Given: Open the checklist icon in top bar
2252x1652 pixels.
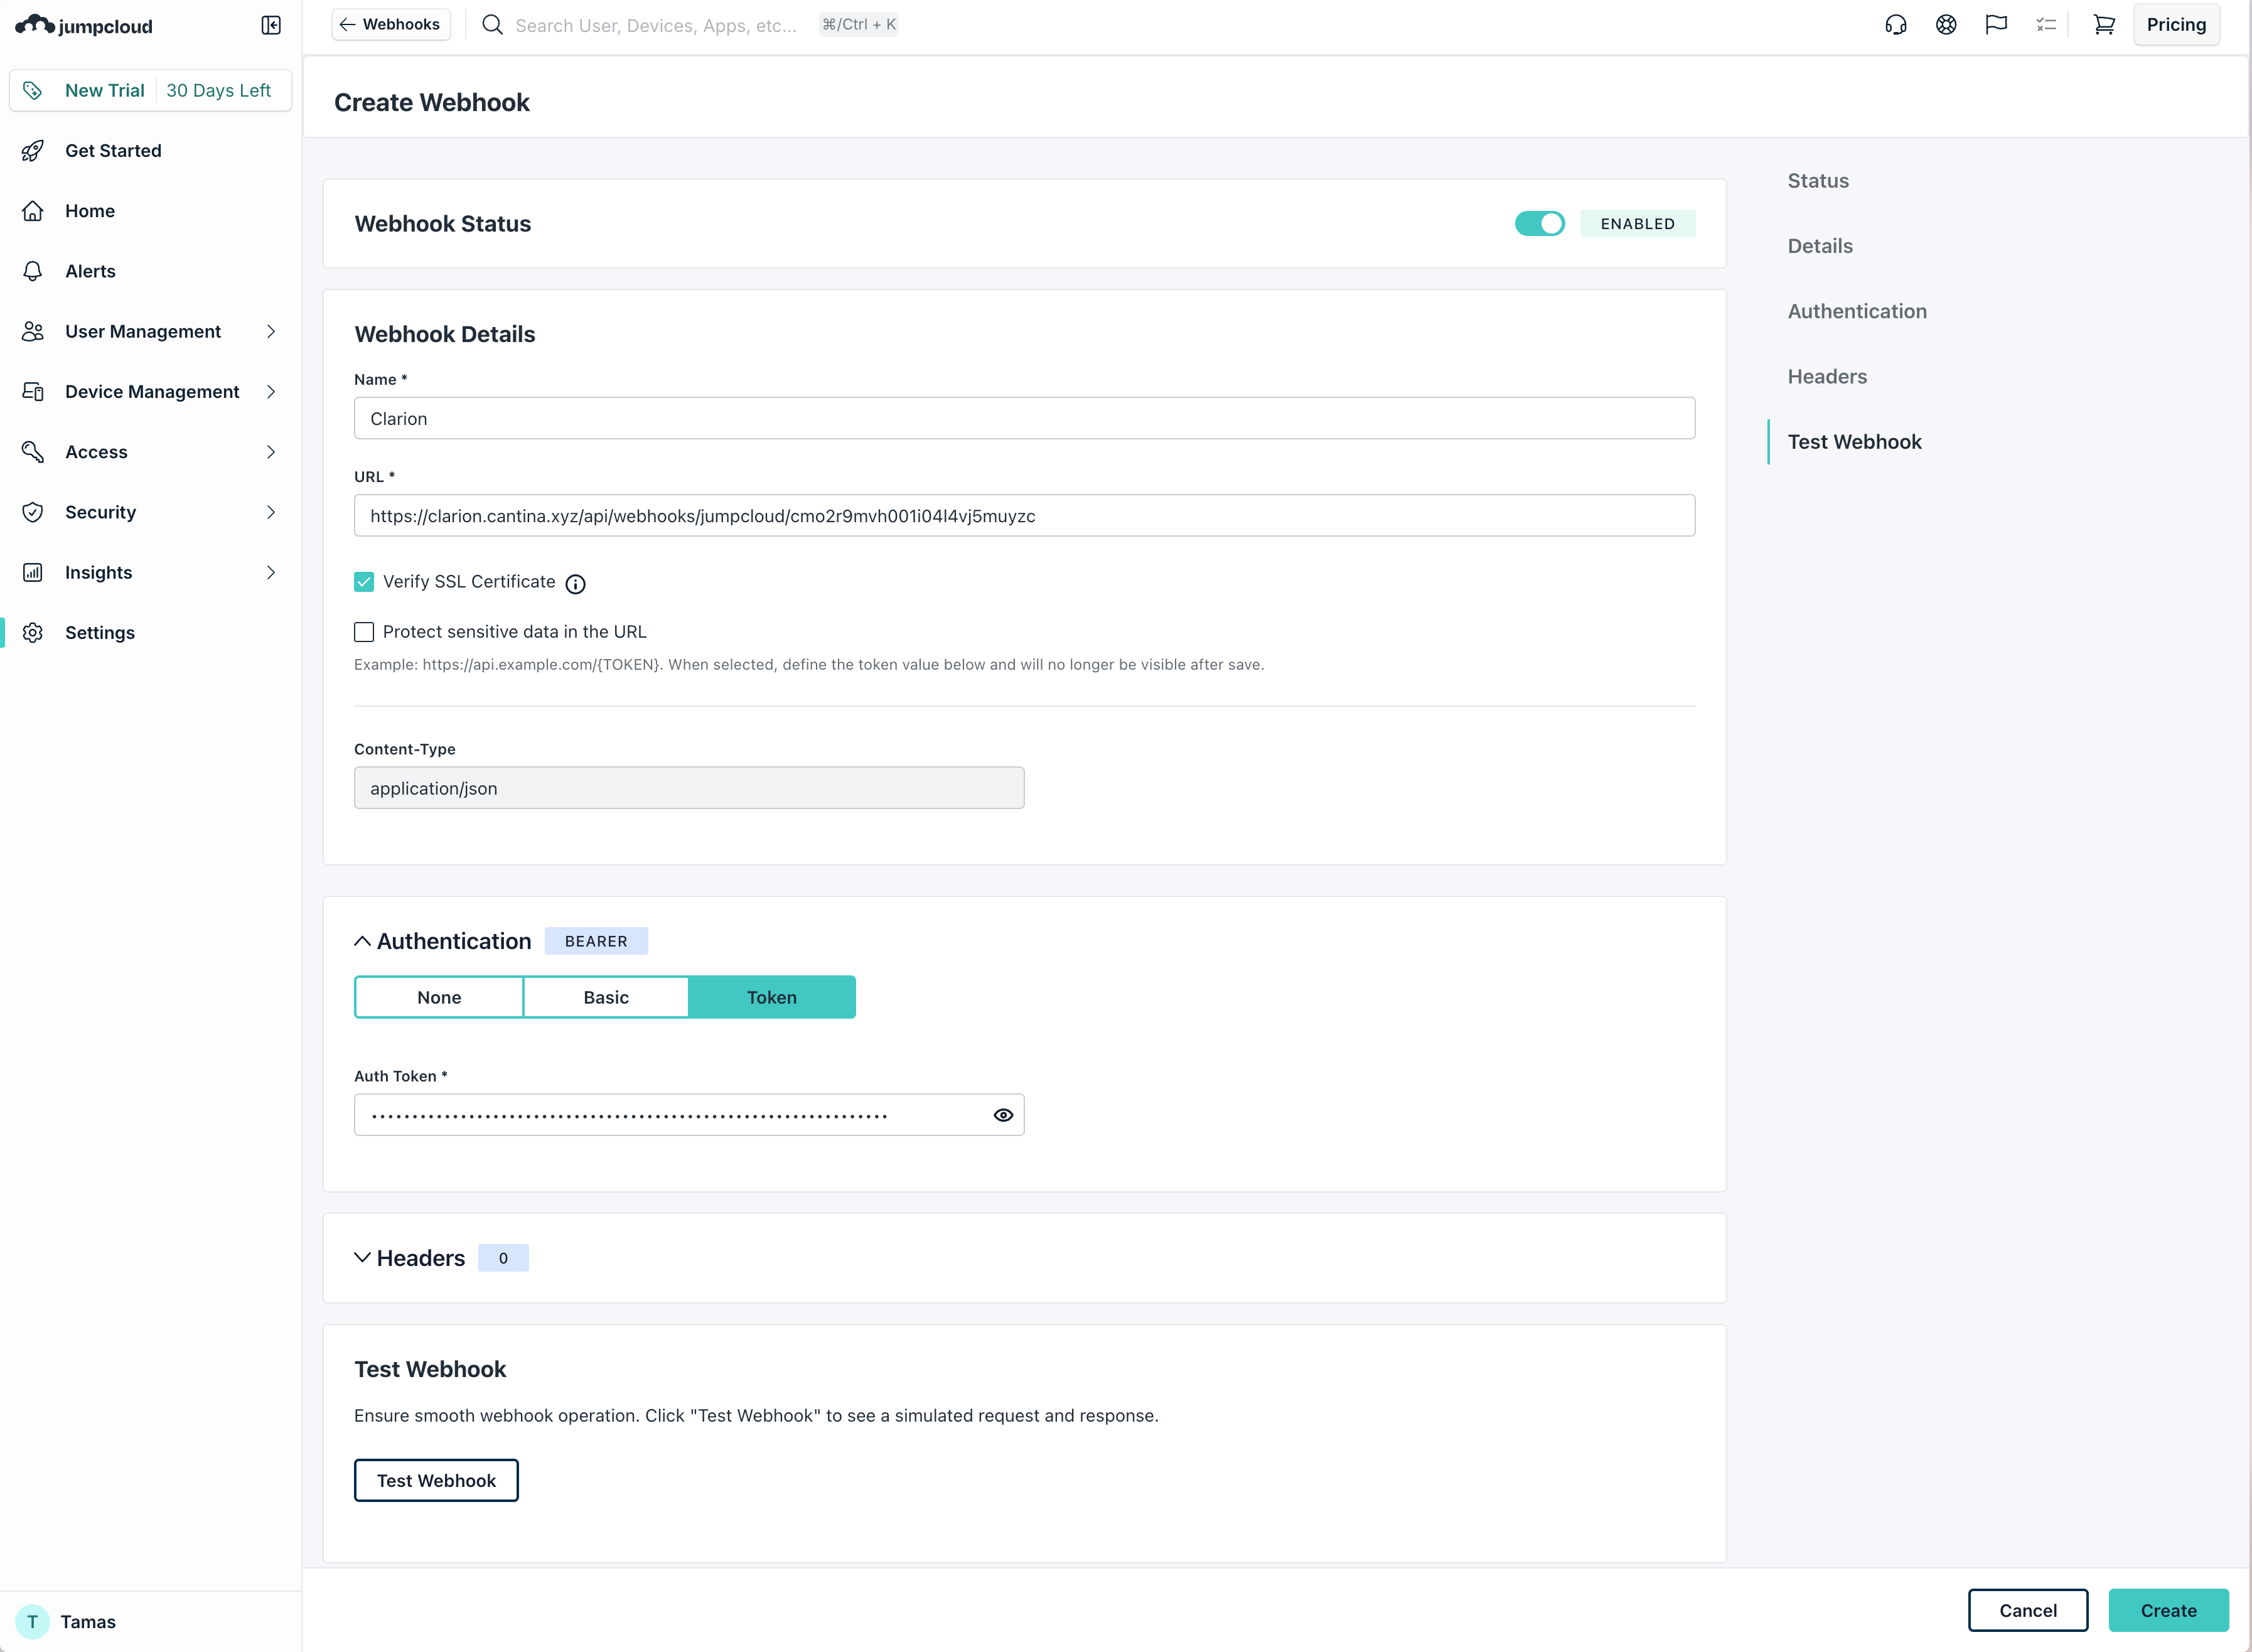Looking at the screenshot, I should pyautogui.click(x=2046, y=25).
